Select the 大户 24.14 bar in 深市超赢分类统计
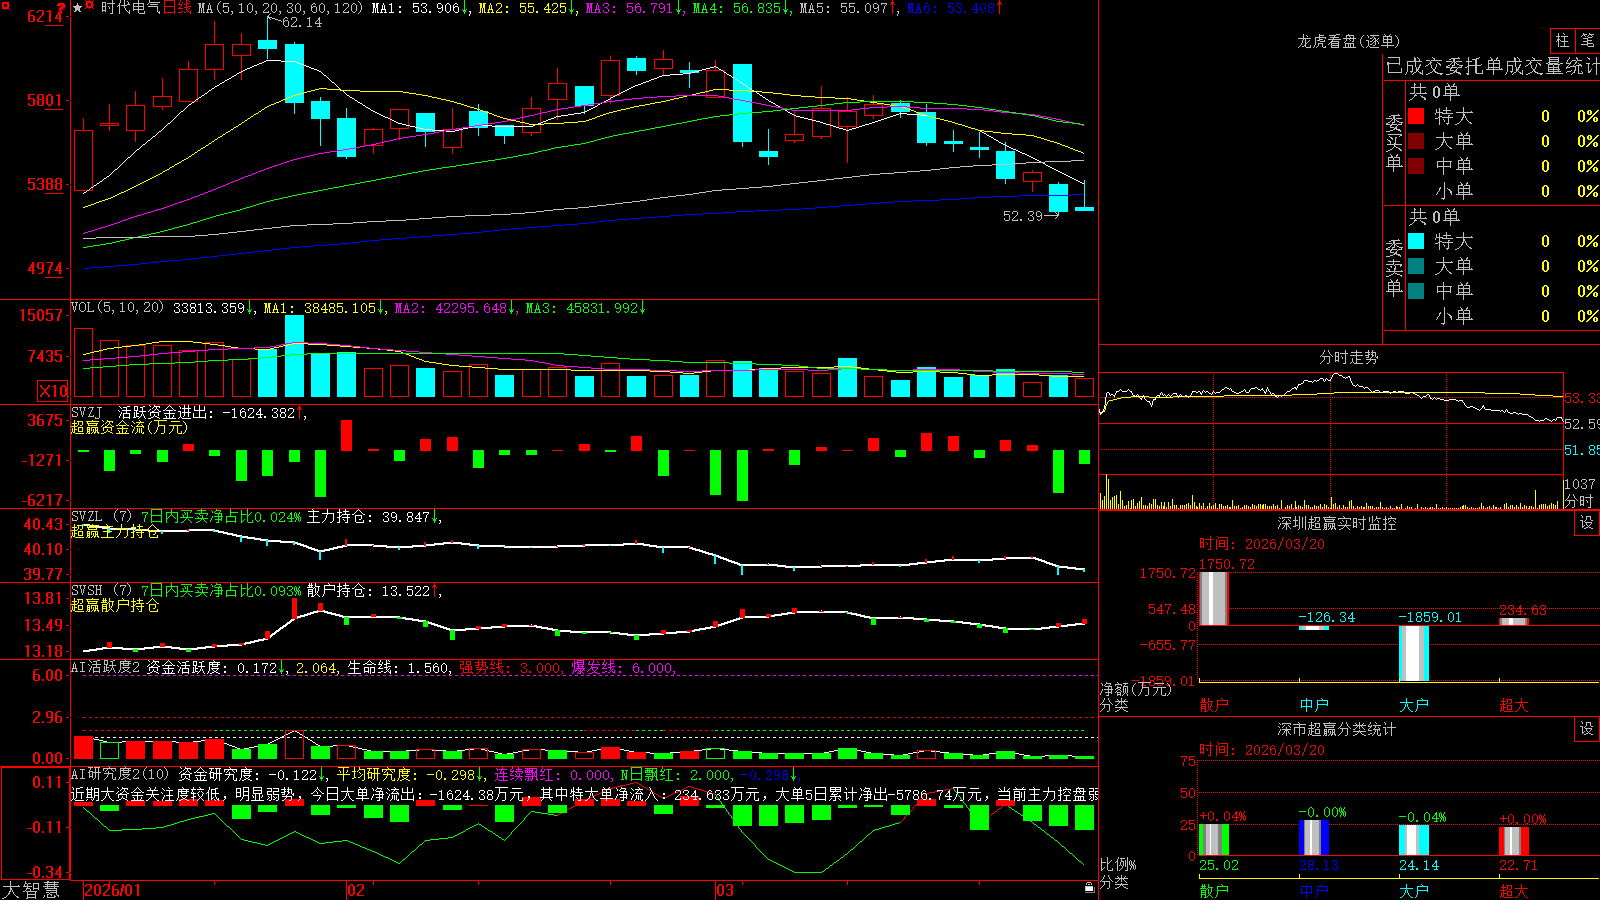Viewport: 1600px width, 900px height. pyautogui.click(x=1414, y=840)
